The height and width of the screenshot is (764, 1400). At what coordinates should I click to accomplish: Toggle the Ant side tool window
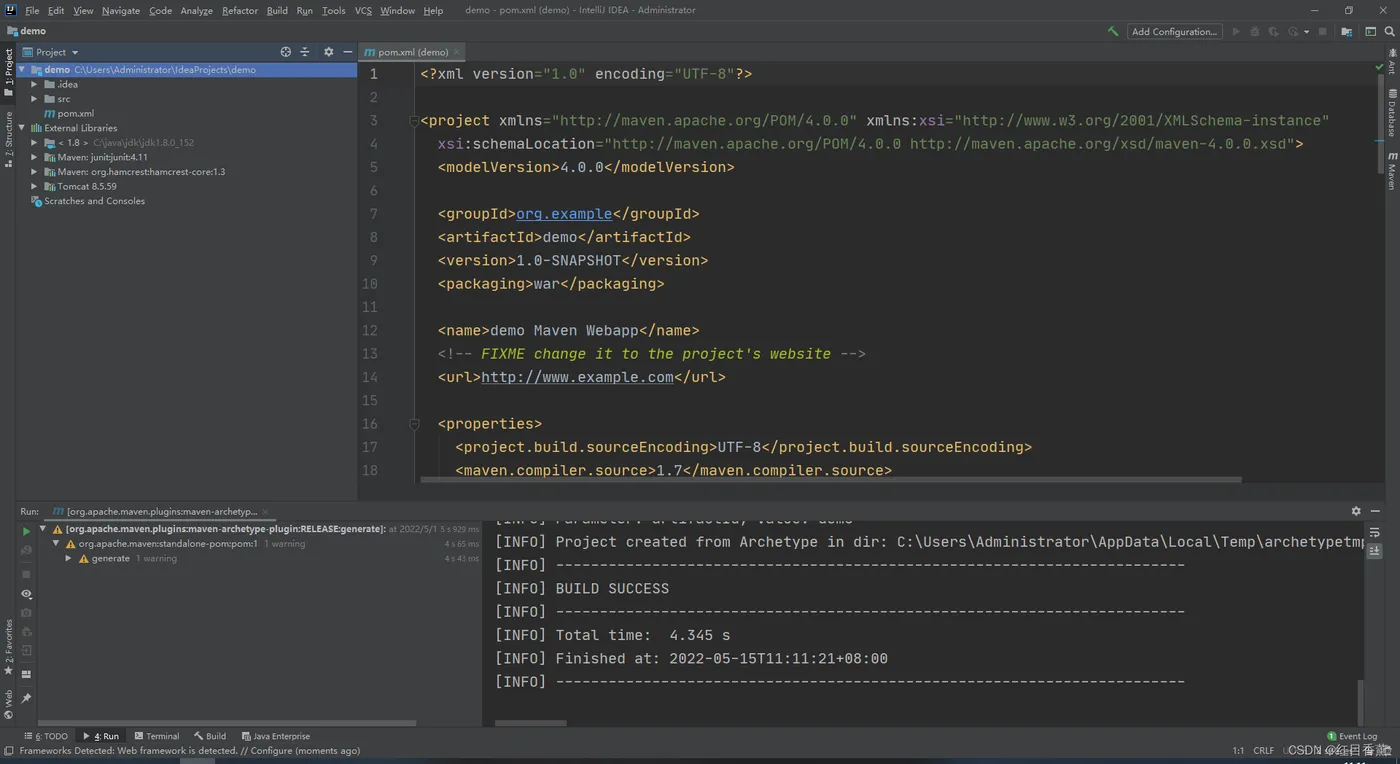click(x=1391, y=62)
